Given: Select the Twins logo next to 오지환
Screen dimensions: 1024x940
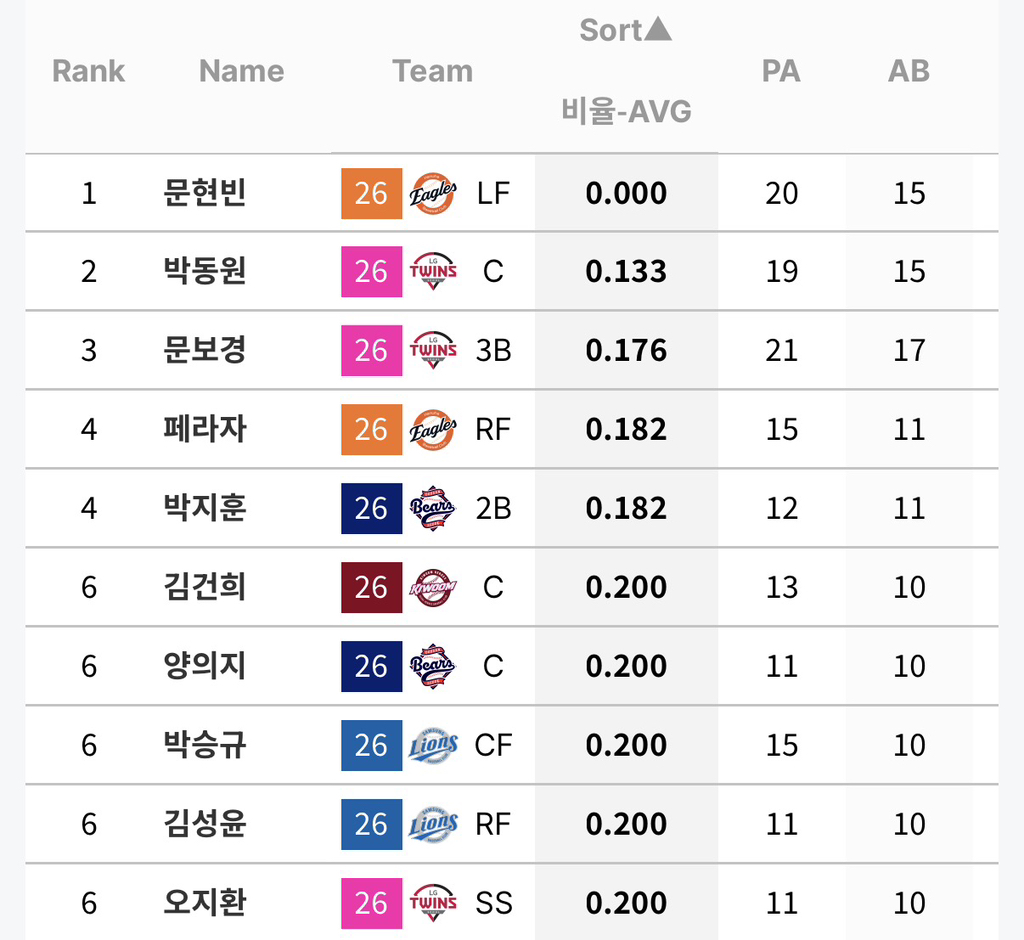Looking at the screenshot, I should pos(432,903).
